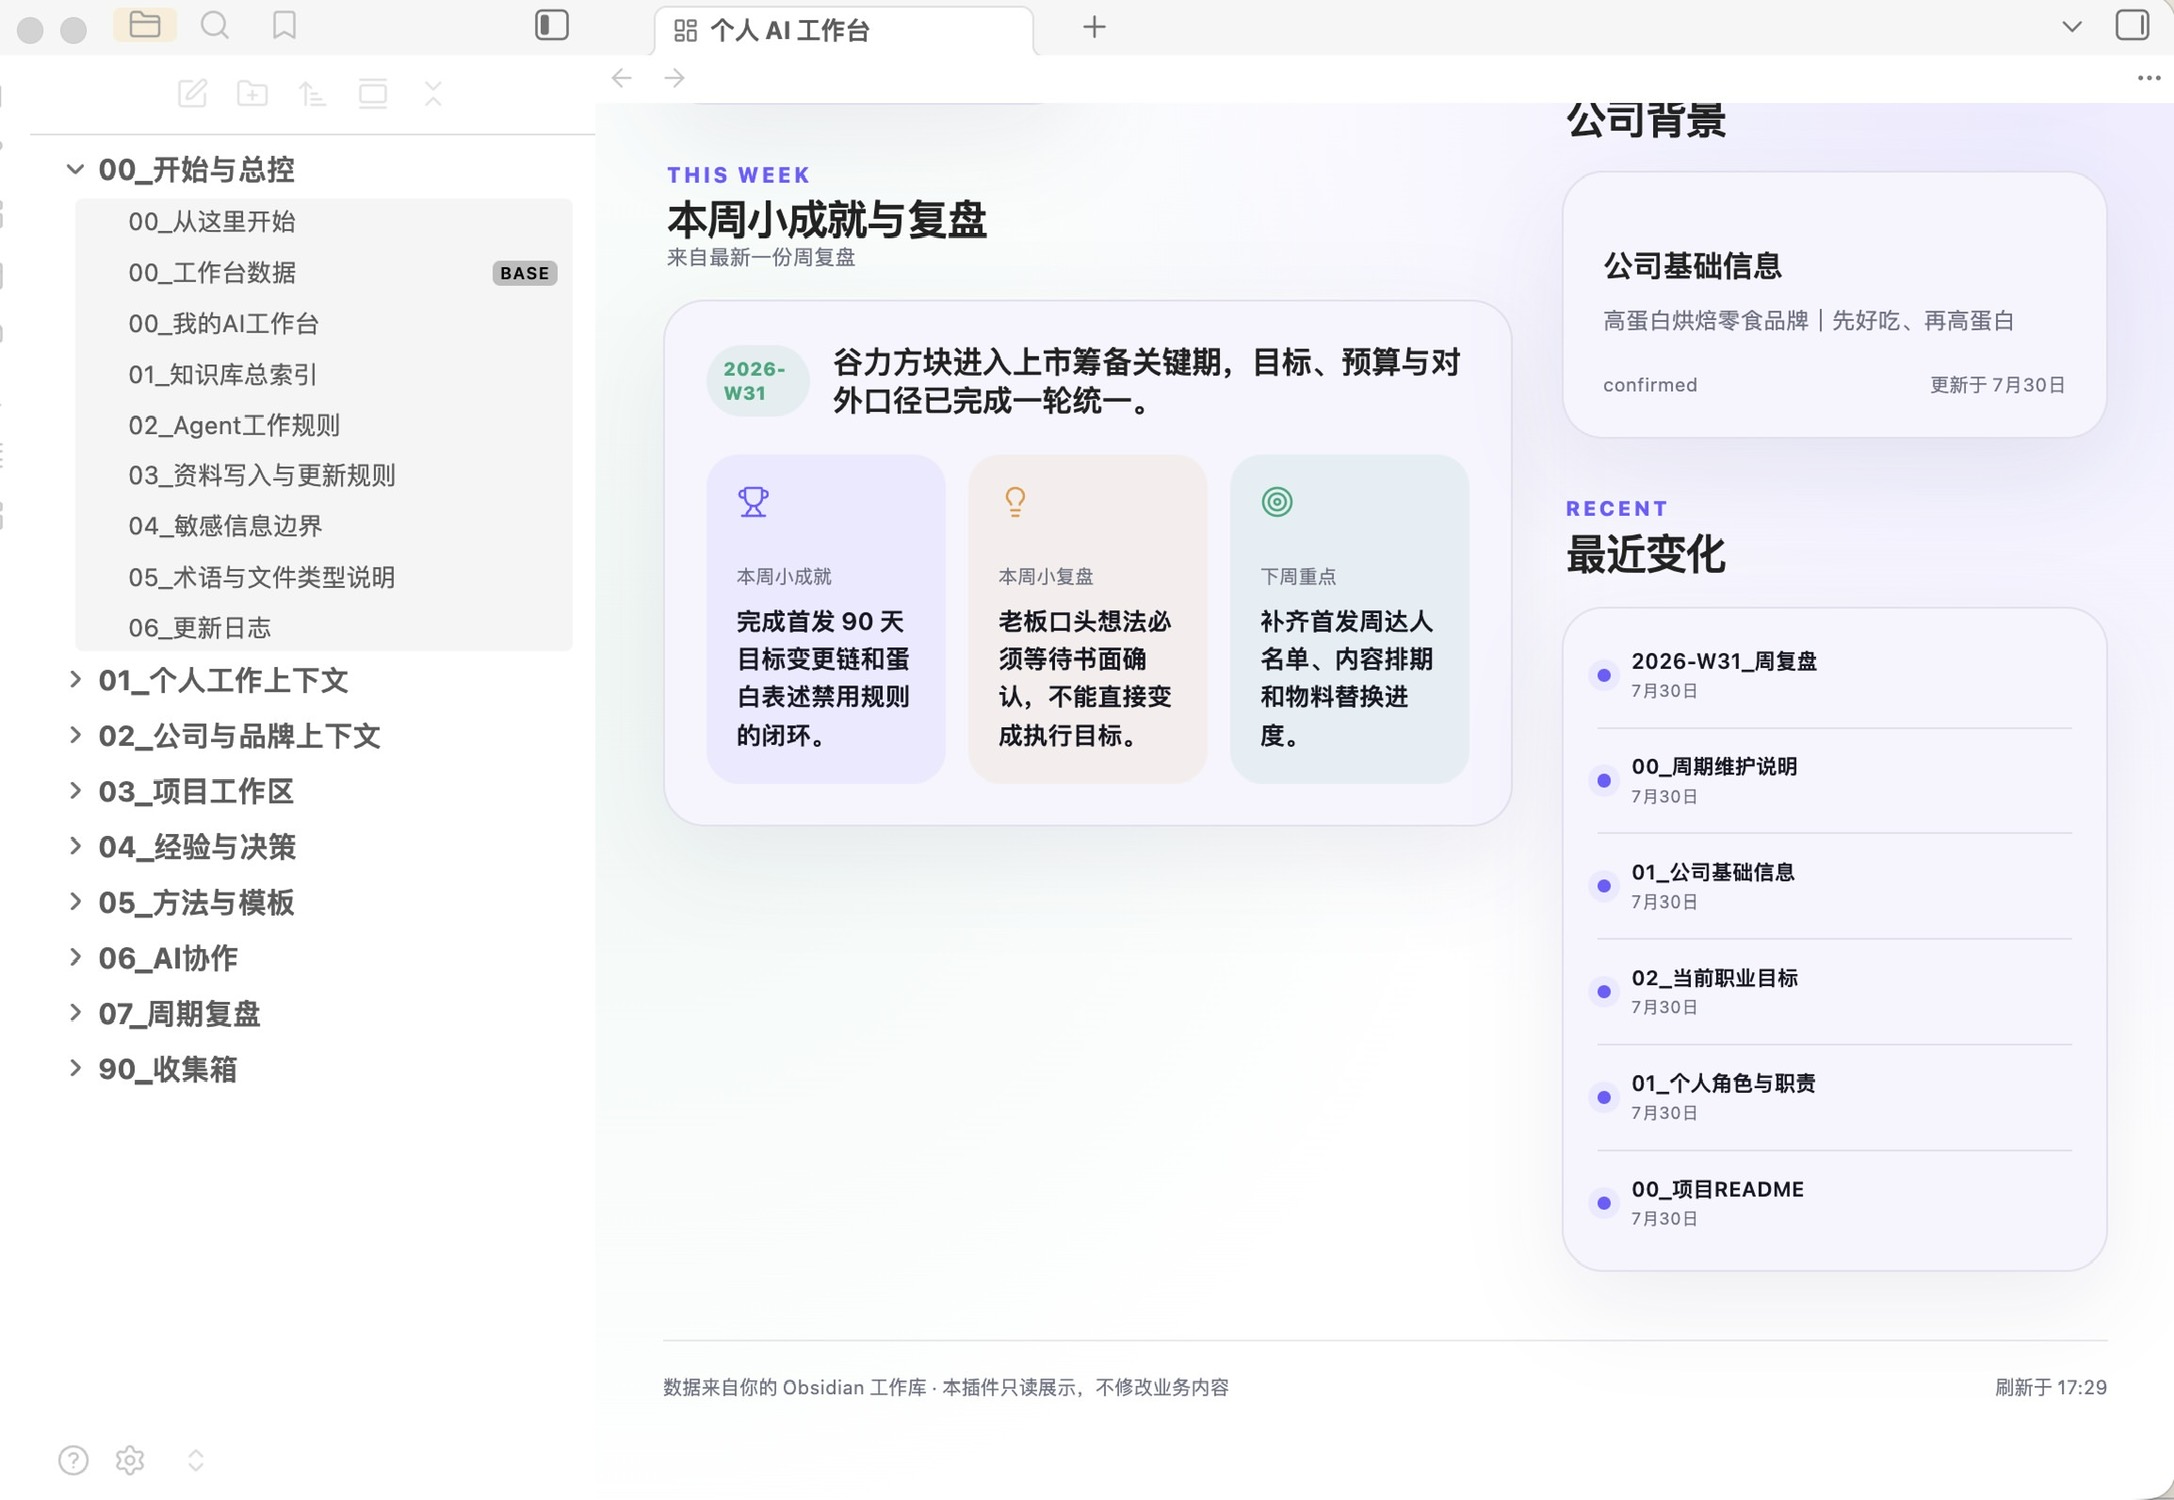Select the 下周重点 card text
2174x1500 pixels.
[x=1346, y=678]
